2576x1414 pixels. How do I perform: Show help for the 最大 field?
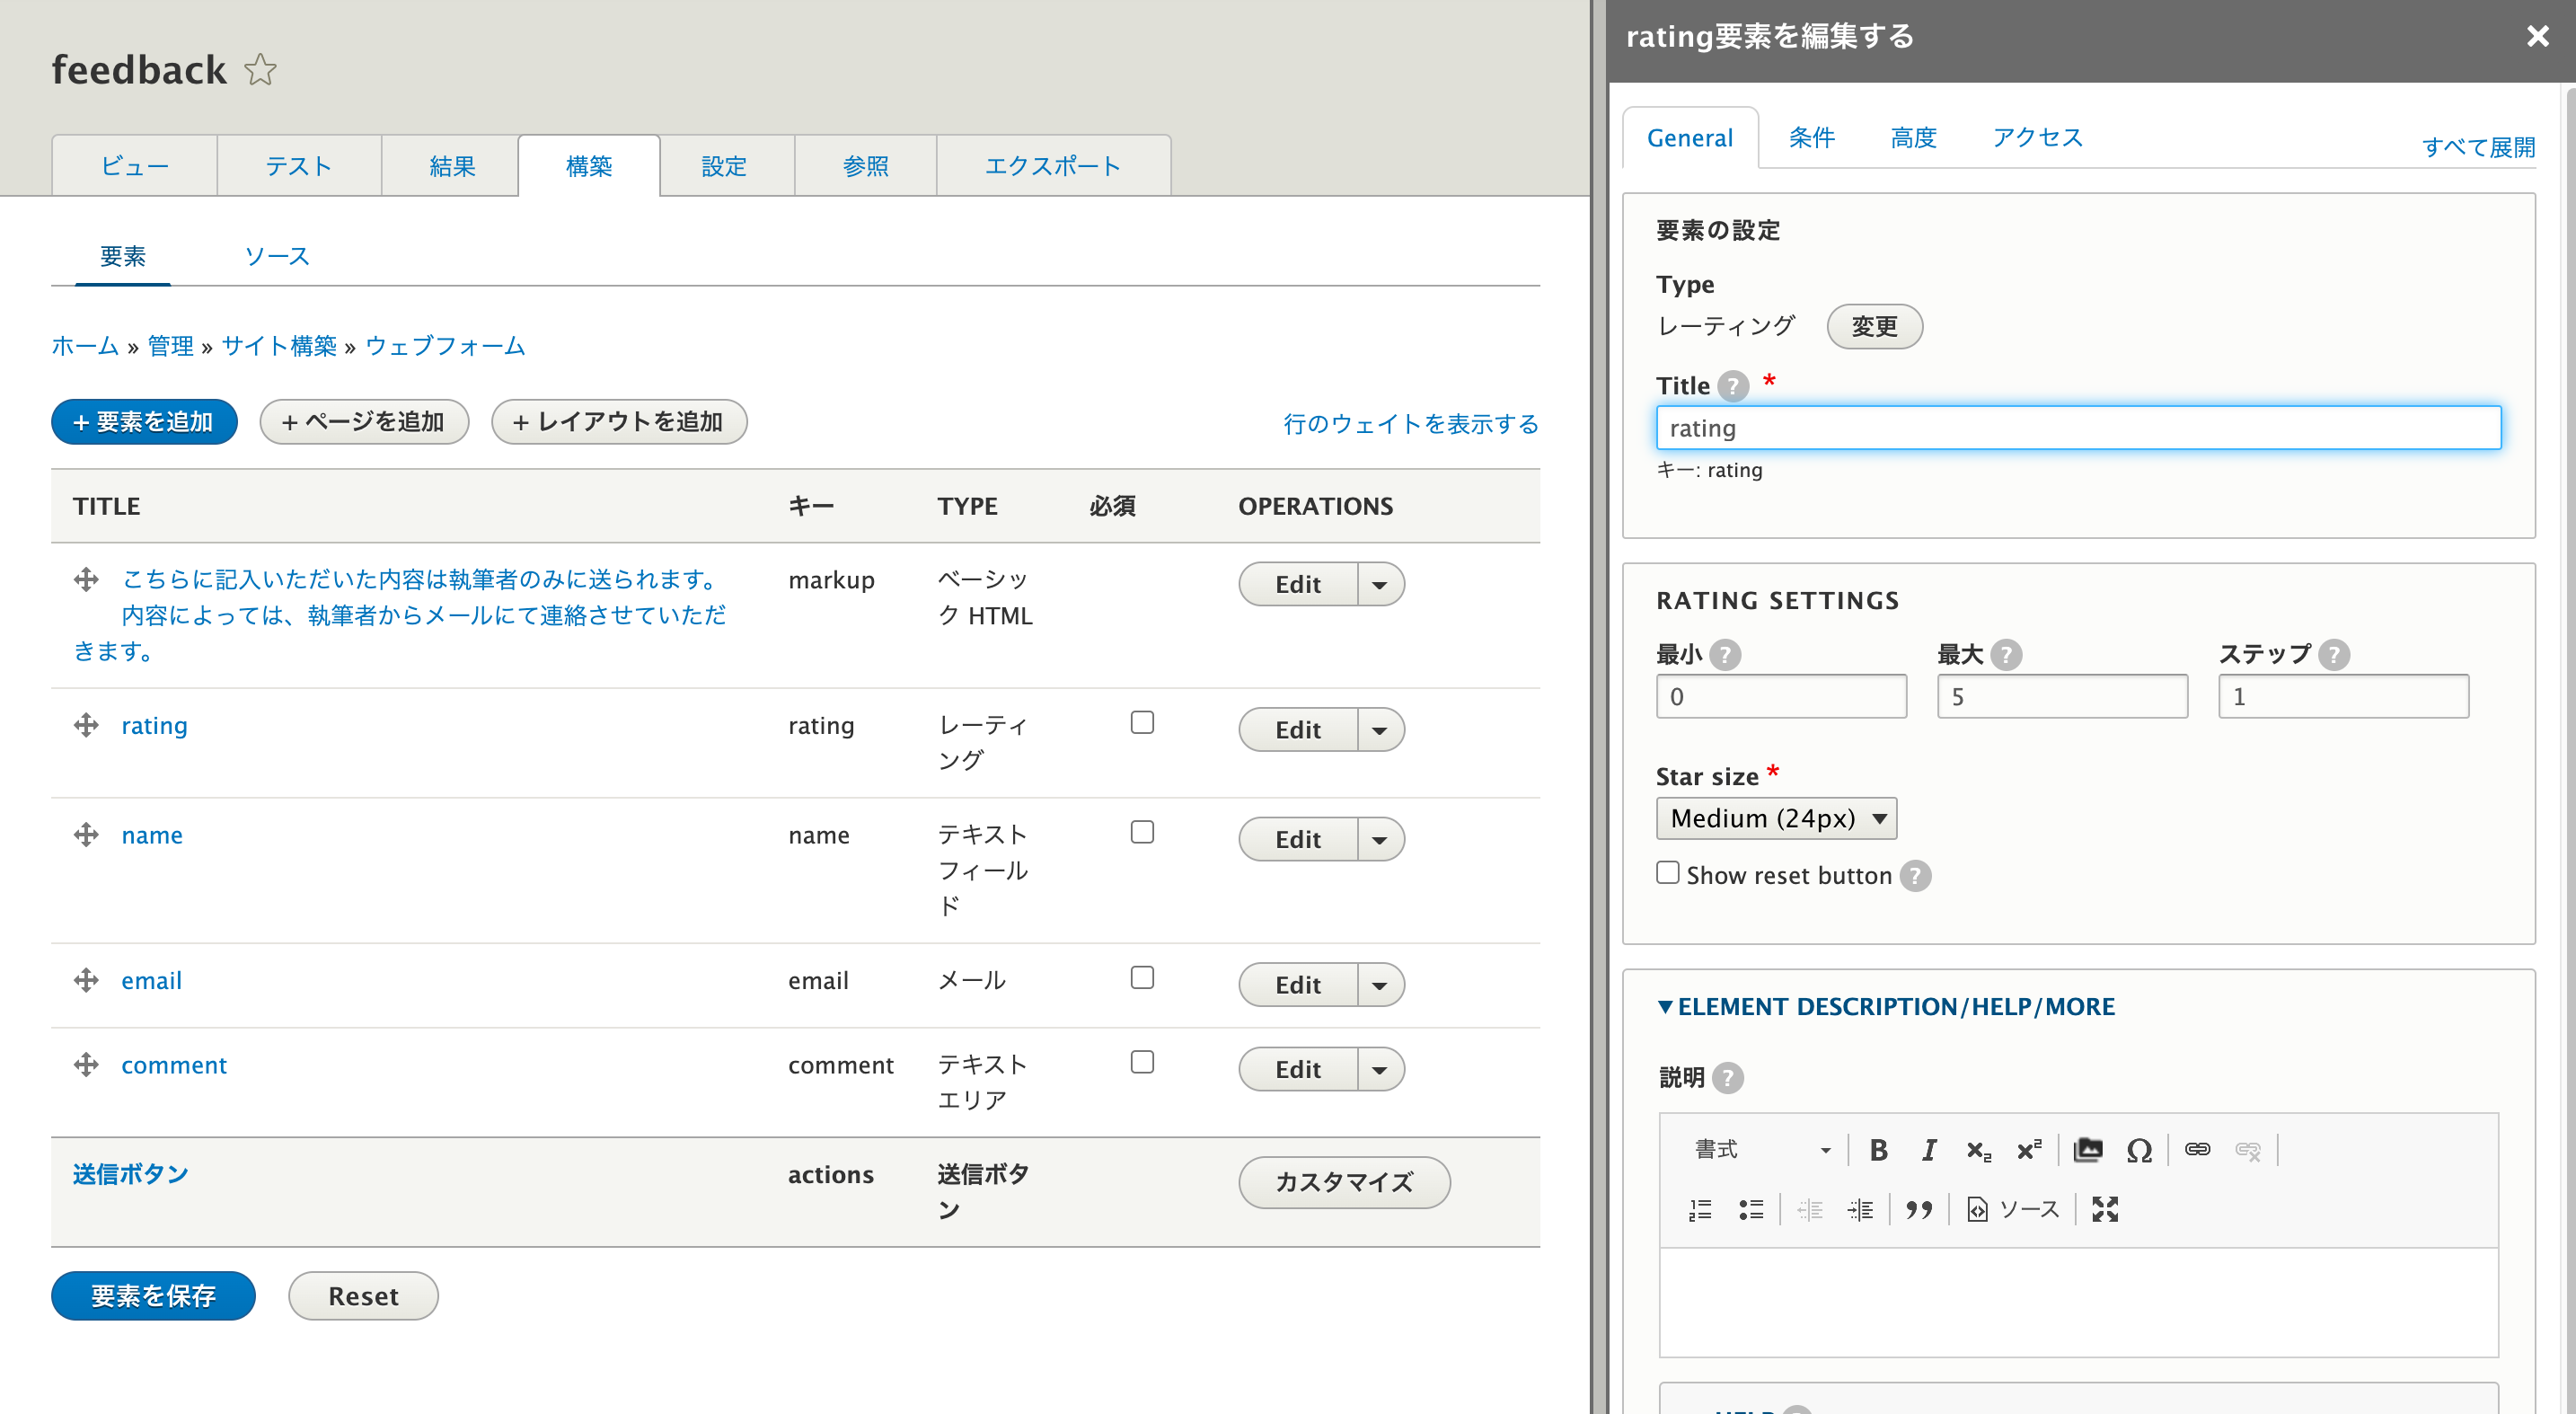pyautogui.click(x=2006, y=655)
